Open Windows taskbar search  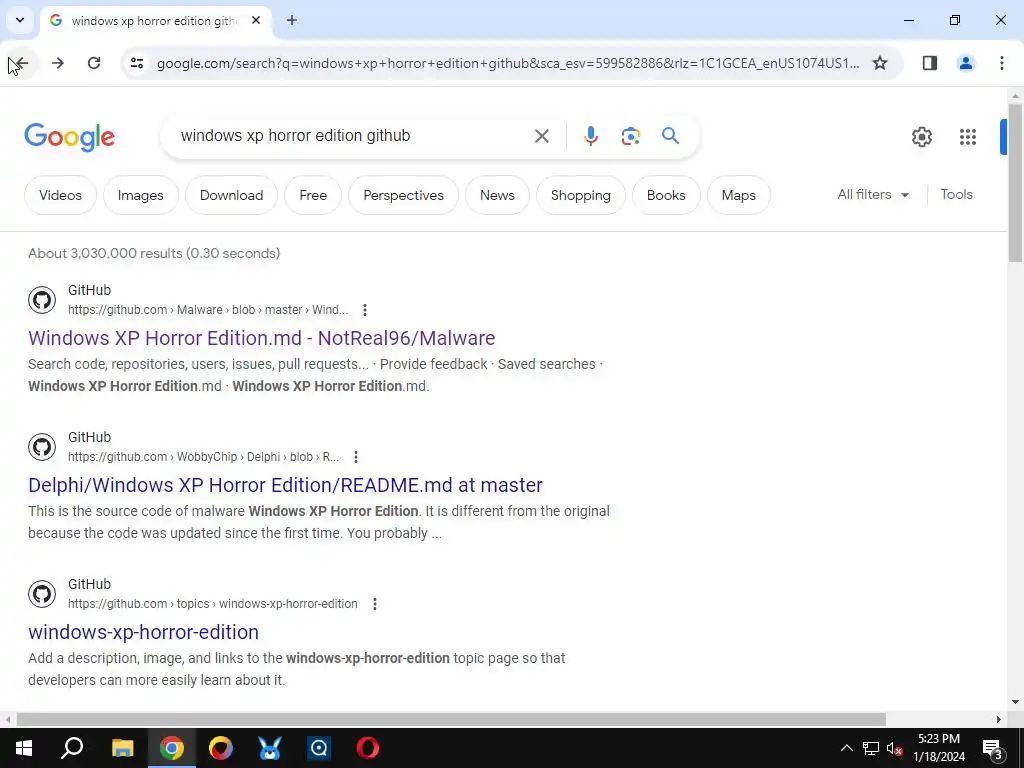pos(72,748)
